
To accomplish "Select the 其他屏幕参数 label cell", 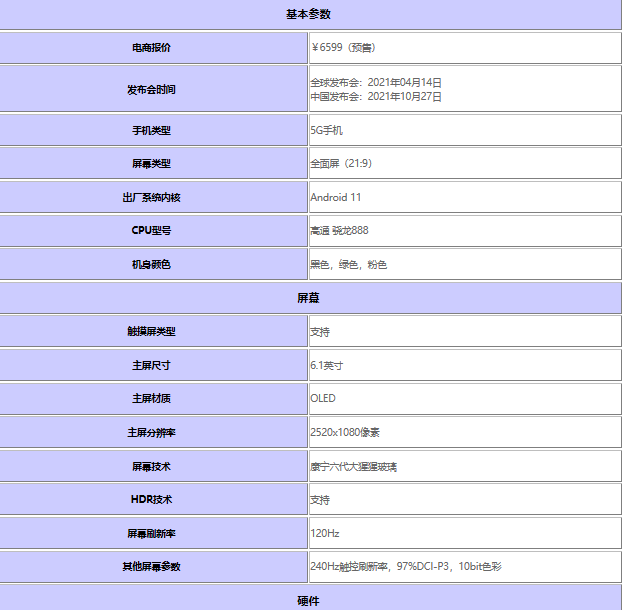I will pos(152,566).
